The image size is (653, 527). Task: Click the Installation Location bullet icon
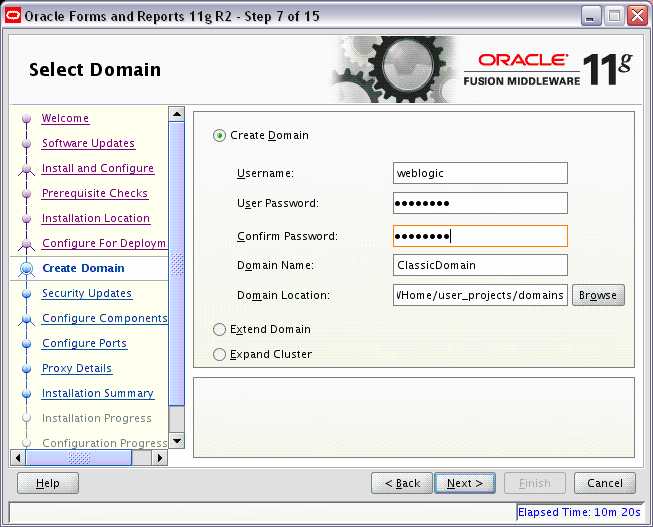pos(27,219)
